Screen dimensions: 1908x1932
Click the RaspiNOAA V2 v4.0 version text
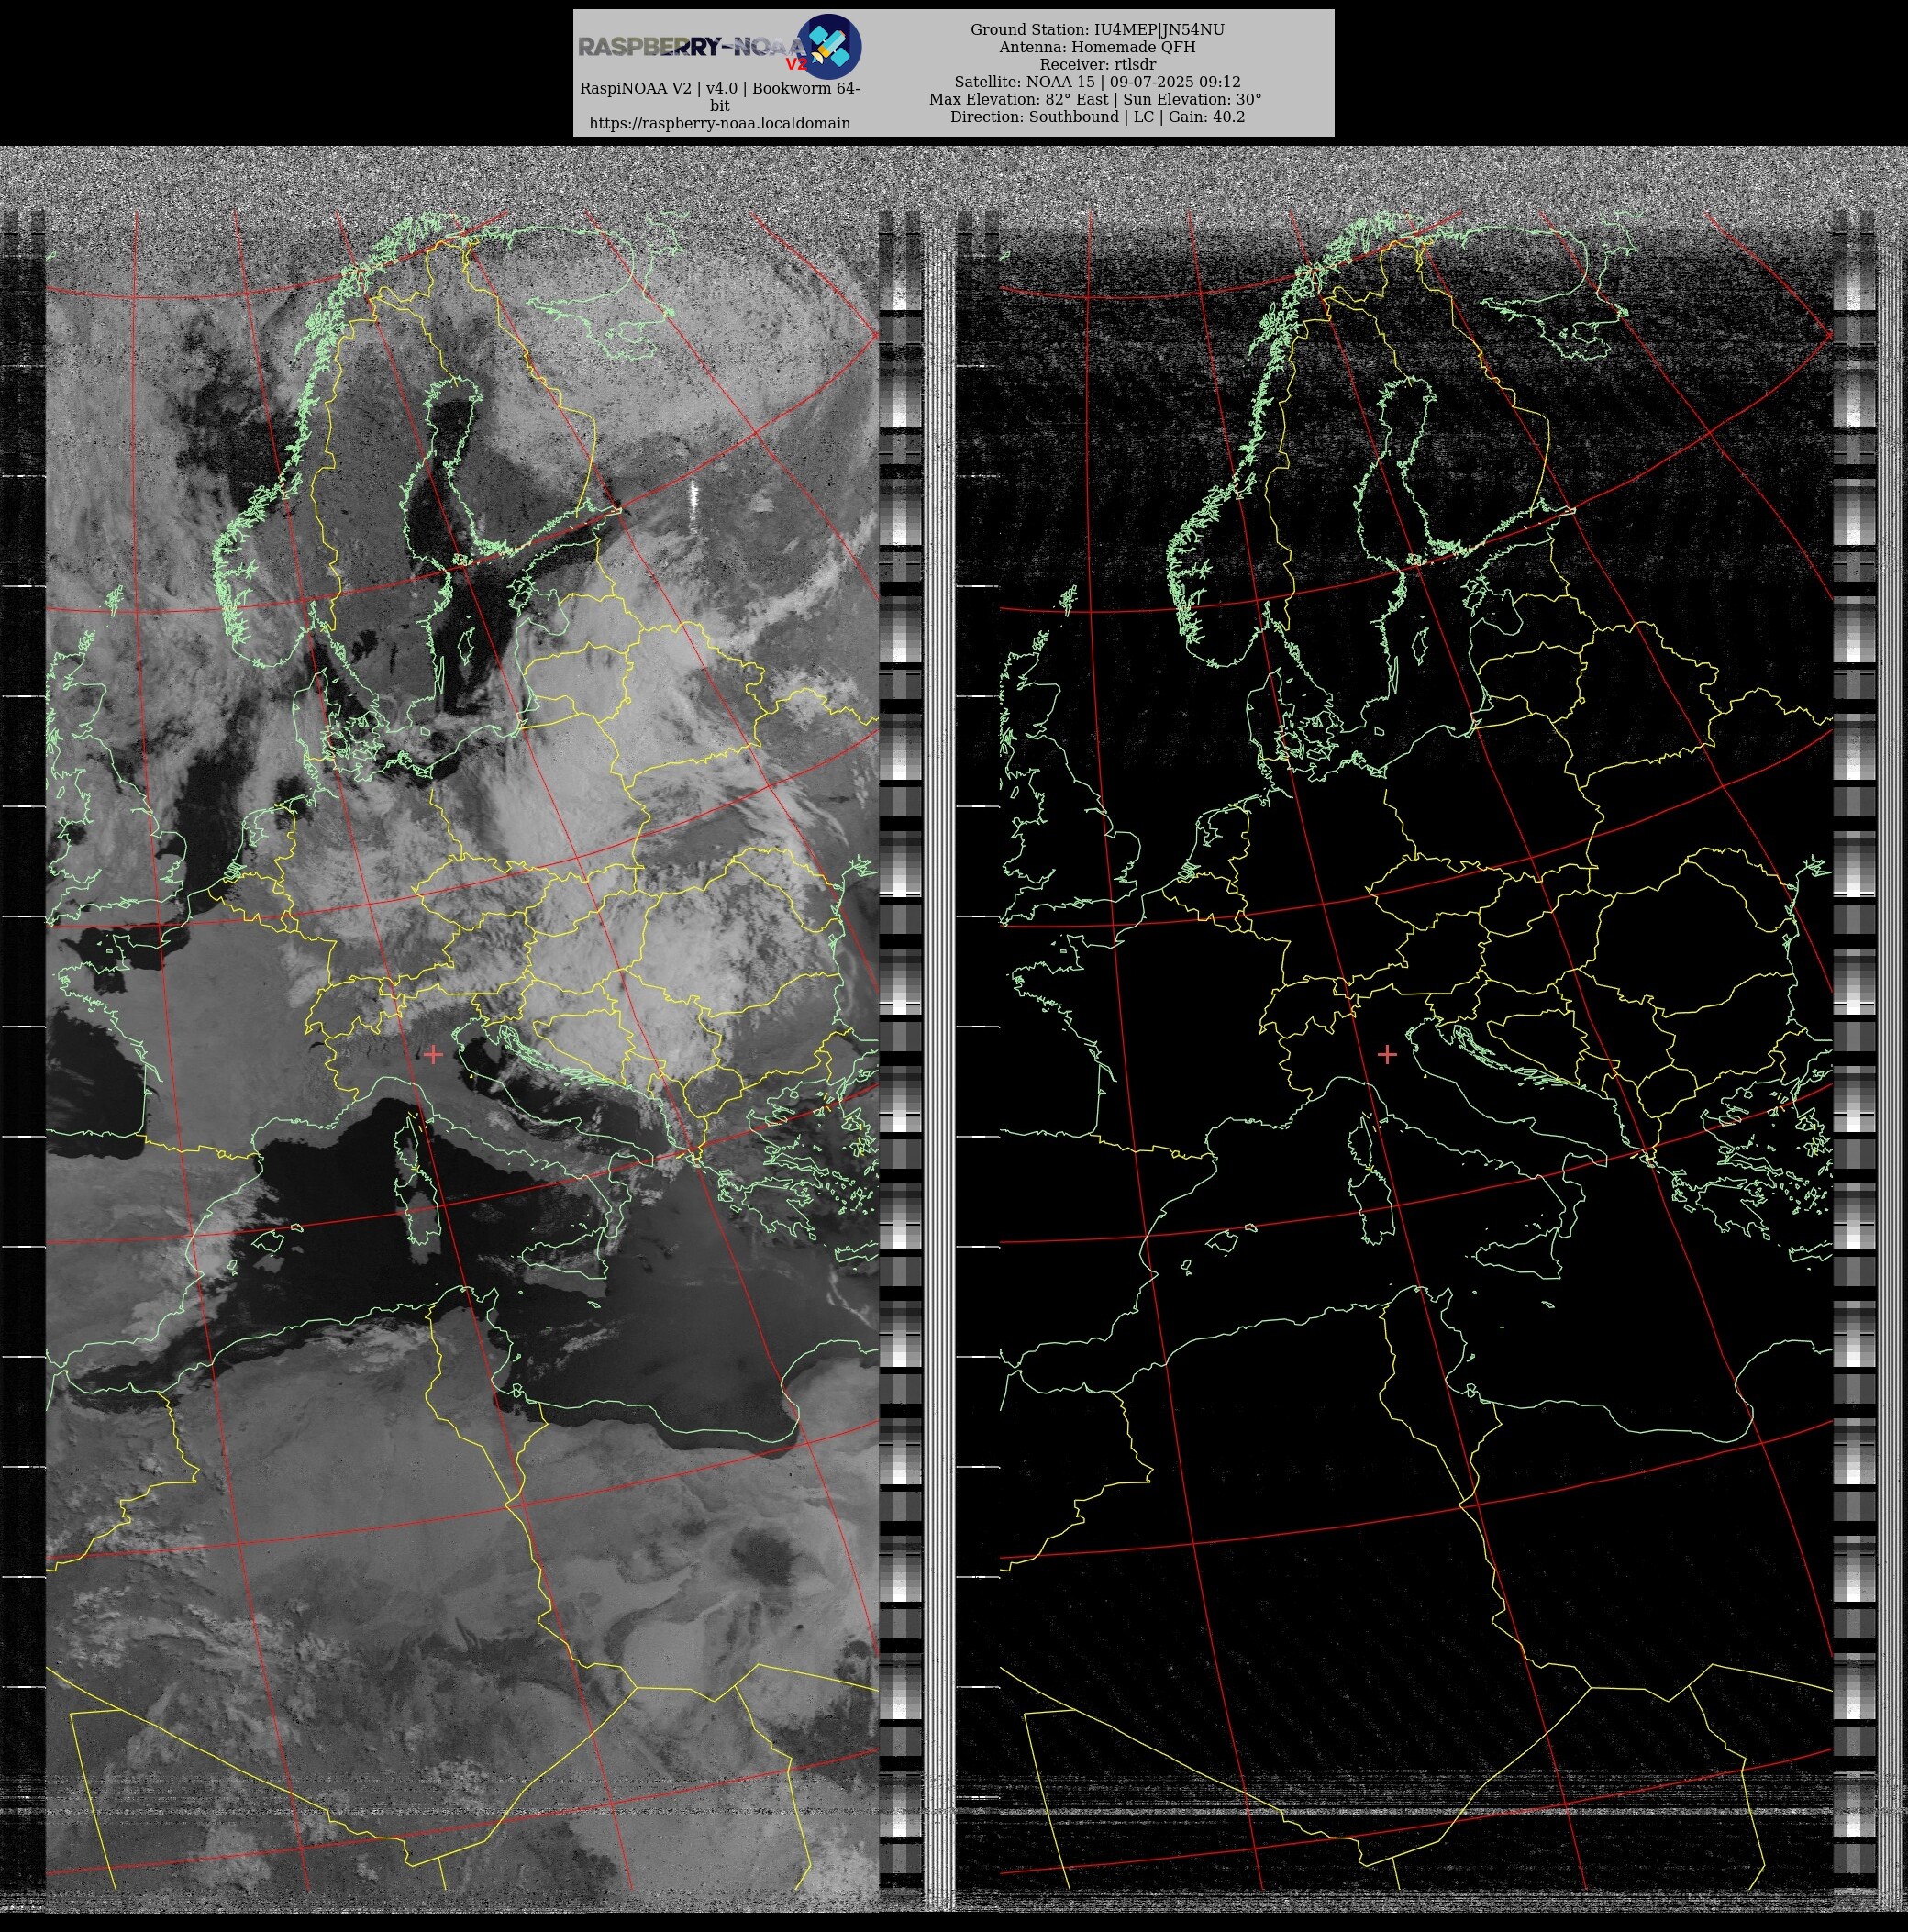(719, 97)
